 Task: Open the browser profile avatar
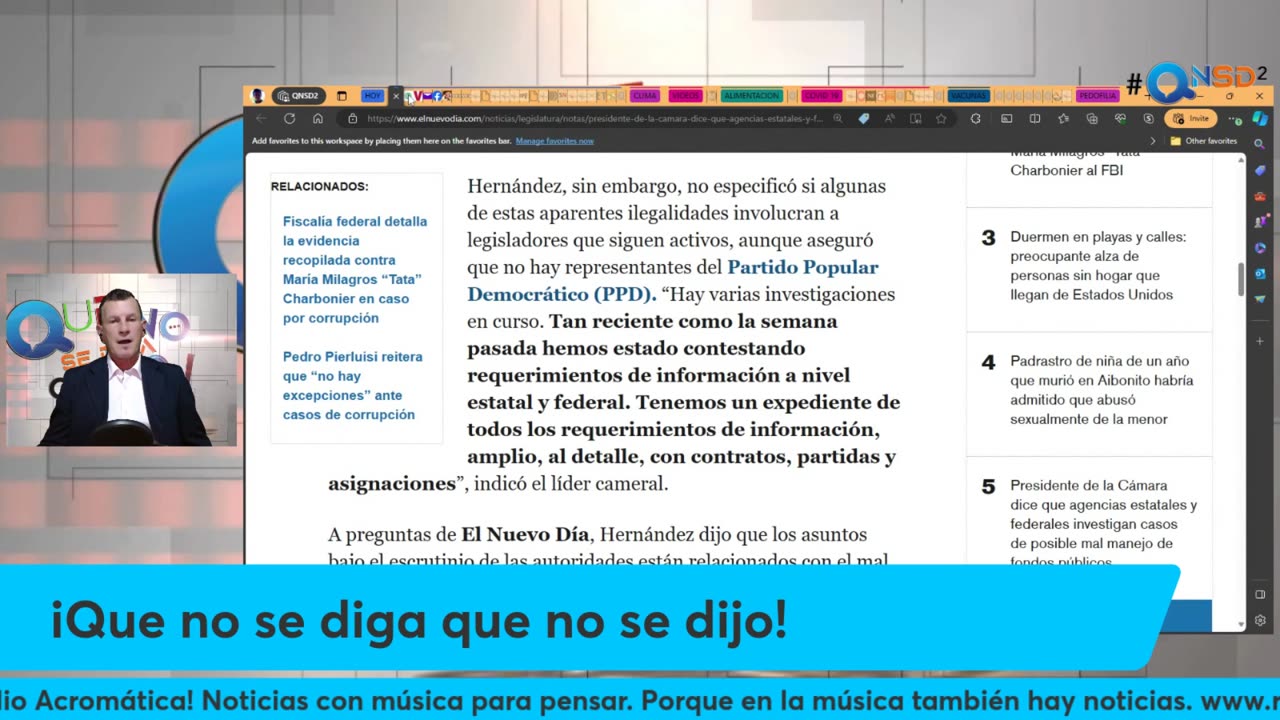257,96
